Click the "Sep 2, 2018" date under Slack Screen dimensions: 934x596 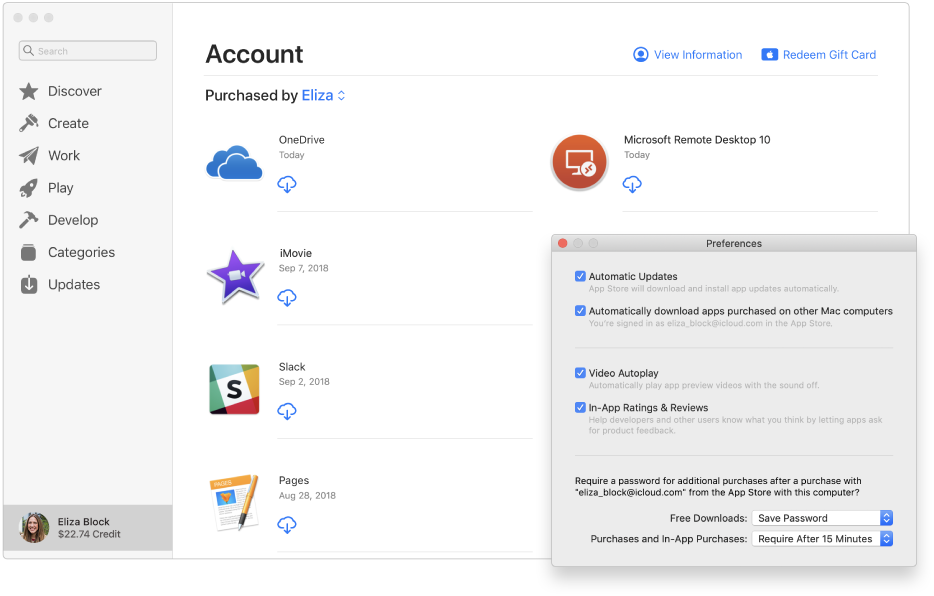point(304,382)
